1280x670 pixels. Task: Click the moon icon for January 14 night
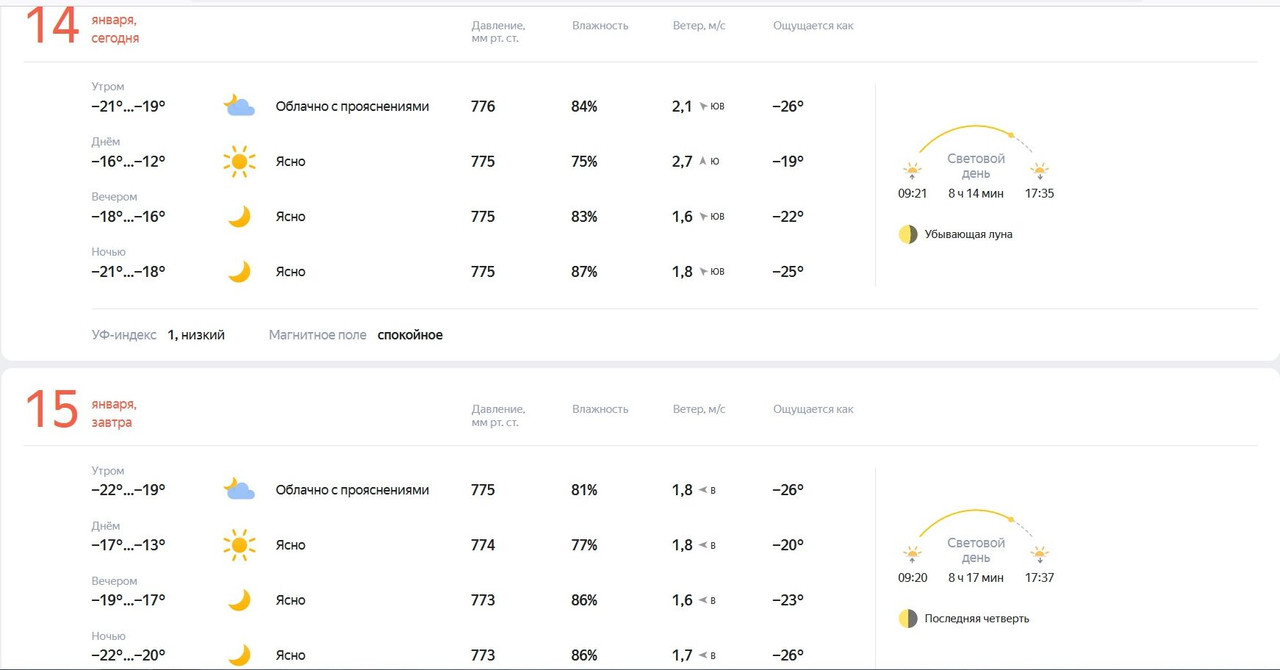(239, 271)
